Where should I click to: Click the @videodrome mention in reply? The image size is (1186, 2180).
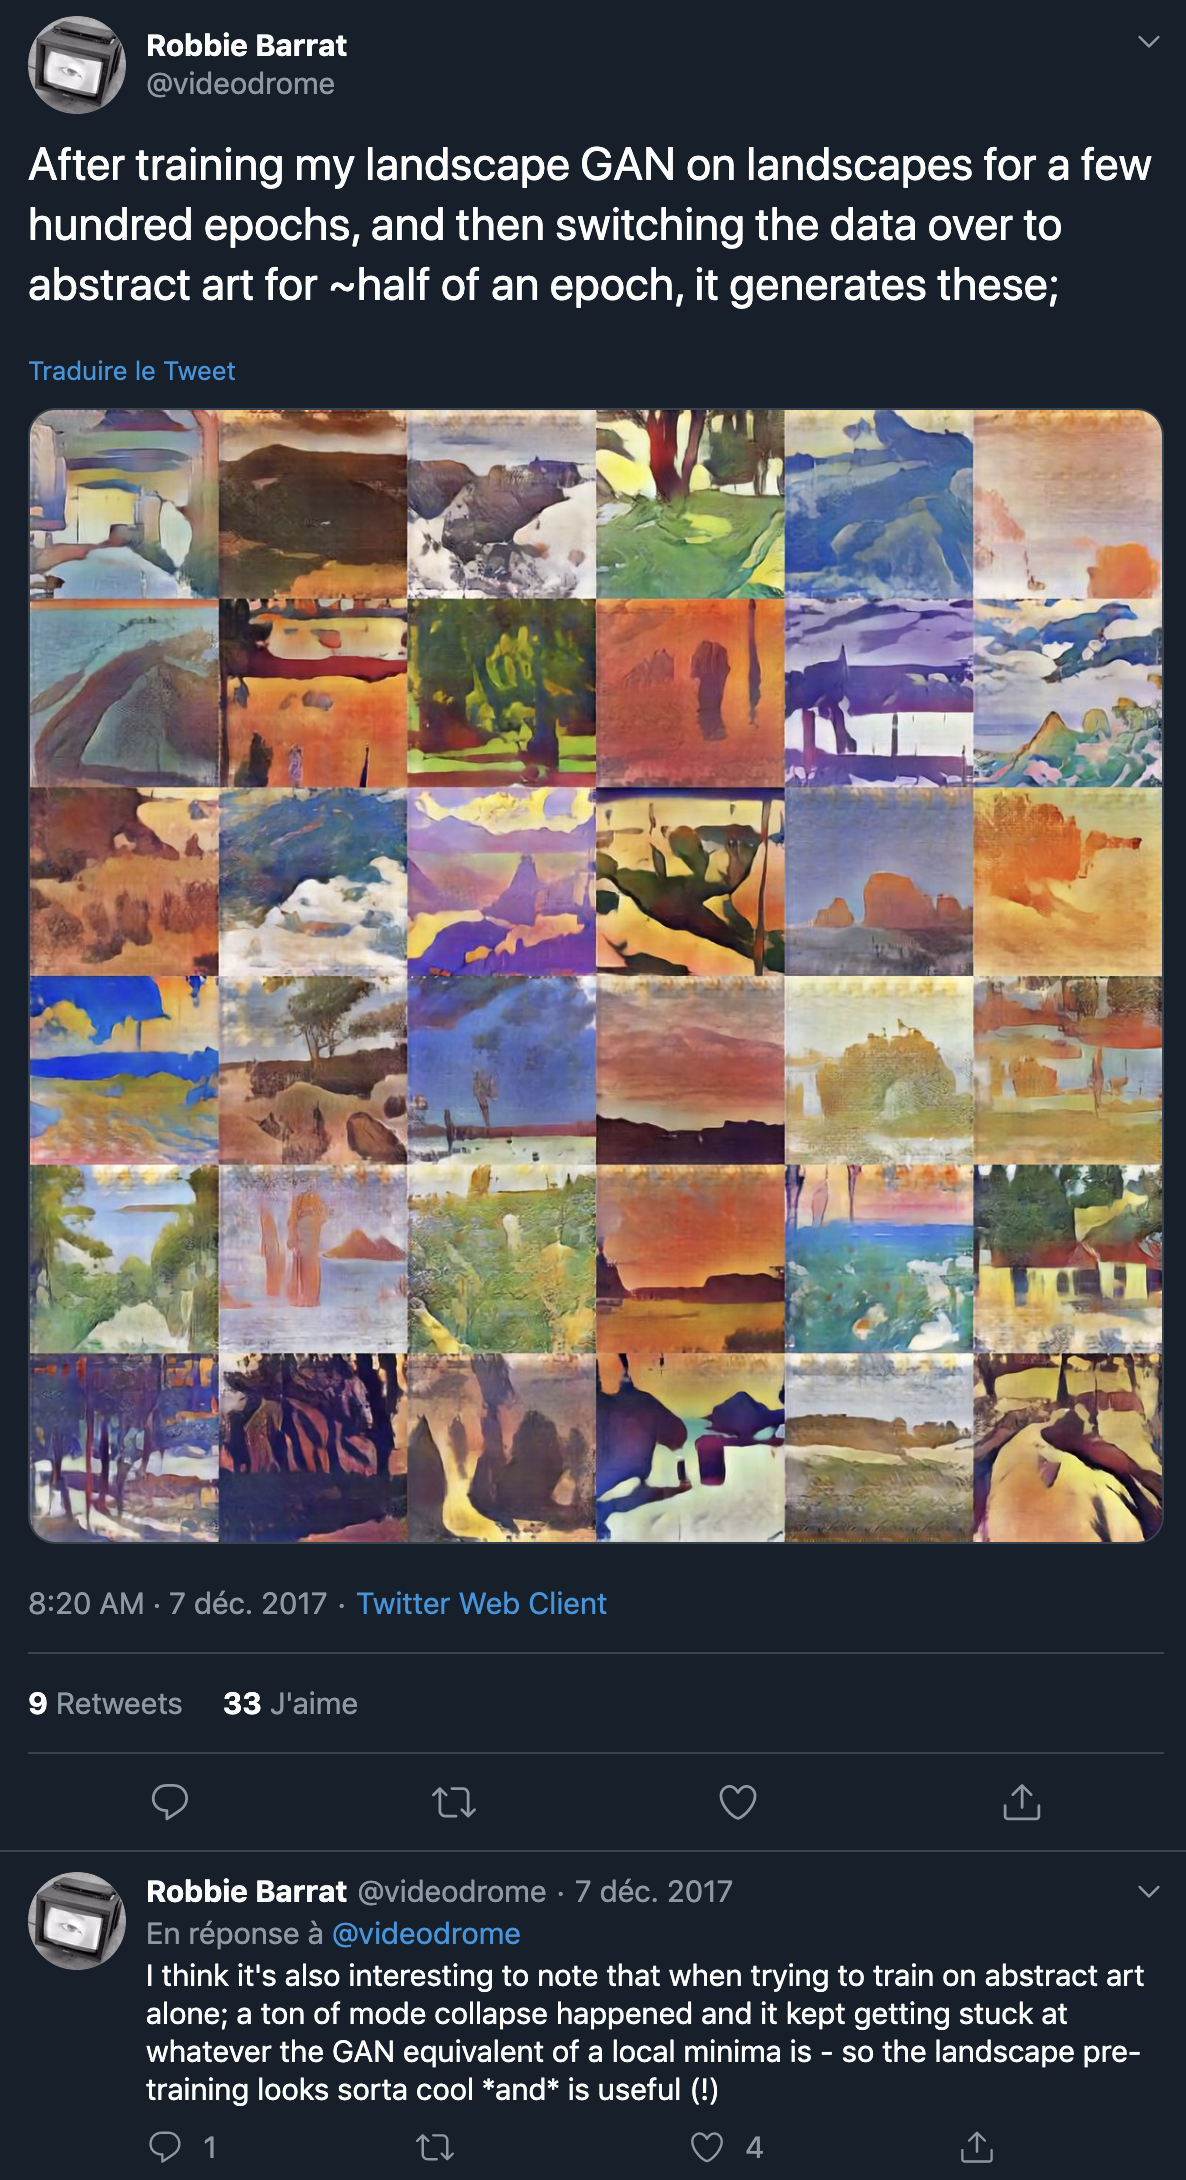click(425, 1934)
